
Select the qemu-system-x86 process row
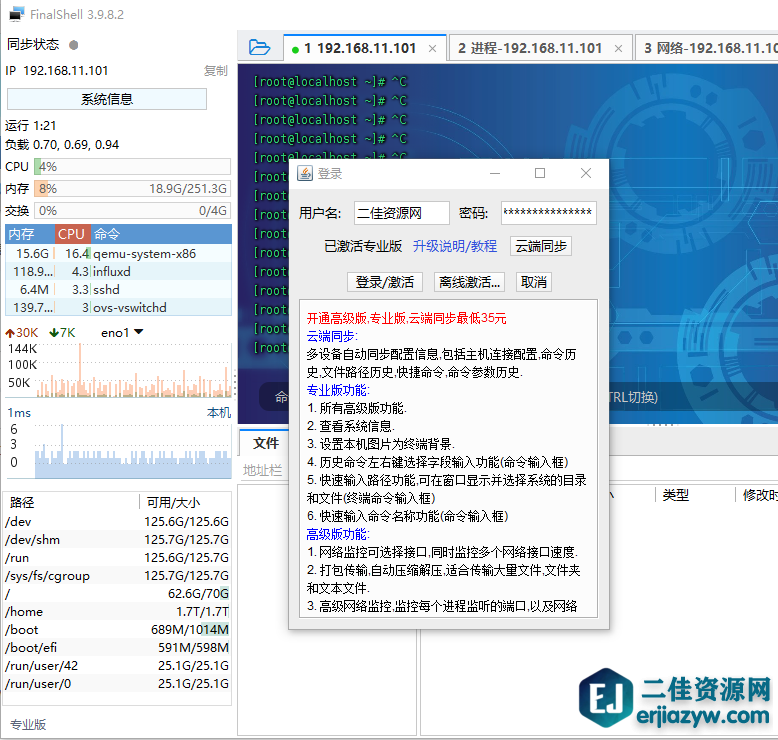118,254
